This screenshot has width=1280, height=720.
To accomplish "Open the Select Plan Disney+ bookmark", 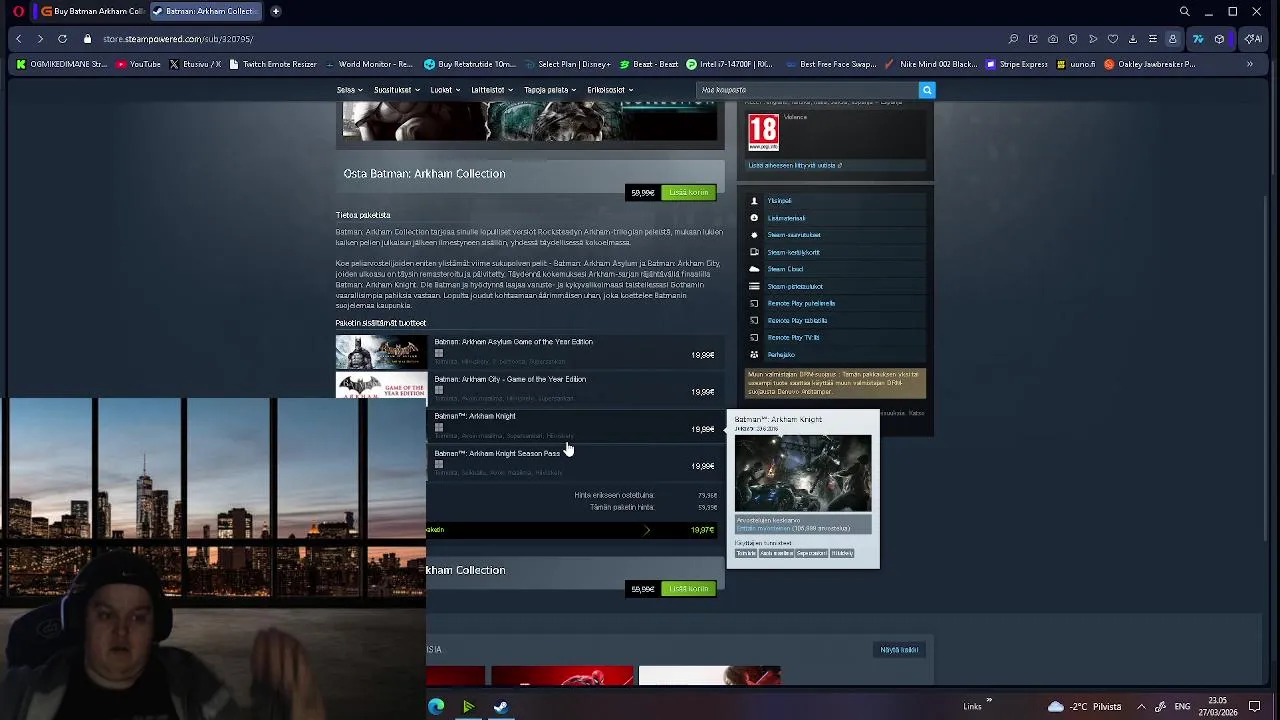I will (x=567, y=64).
